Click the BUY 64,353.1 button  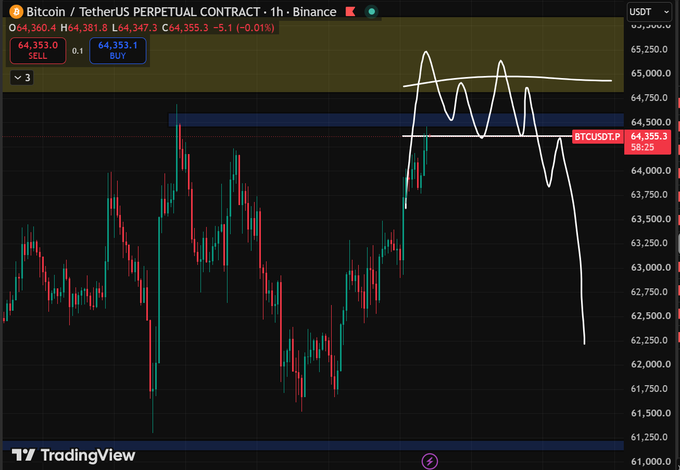click(118, 50)
